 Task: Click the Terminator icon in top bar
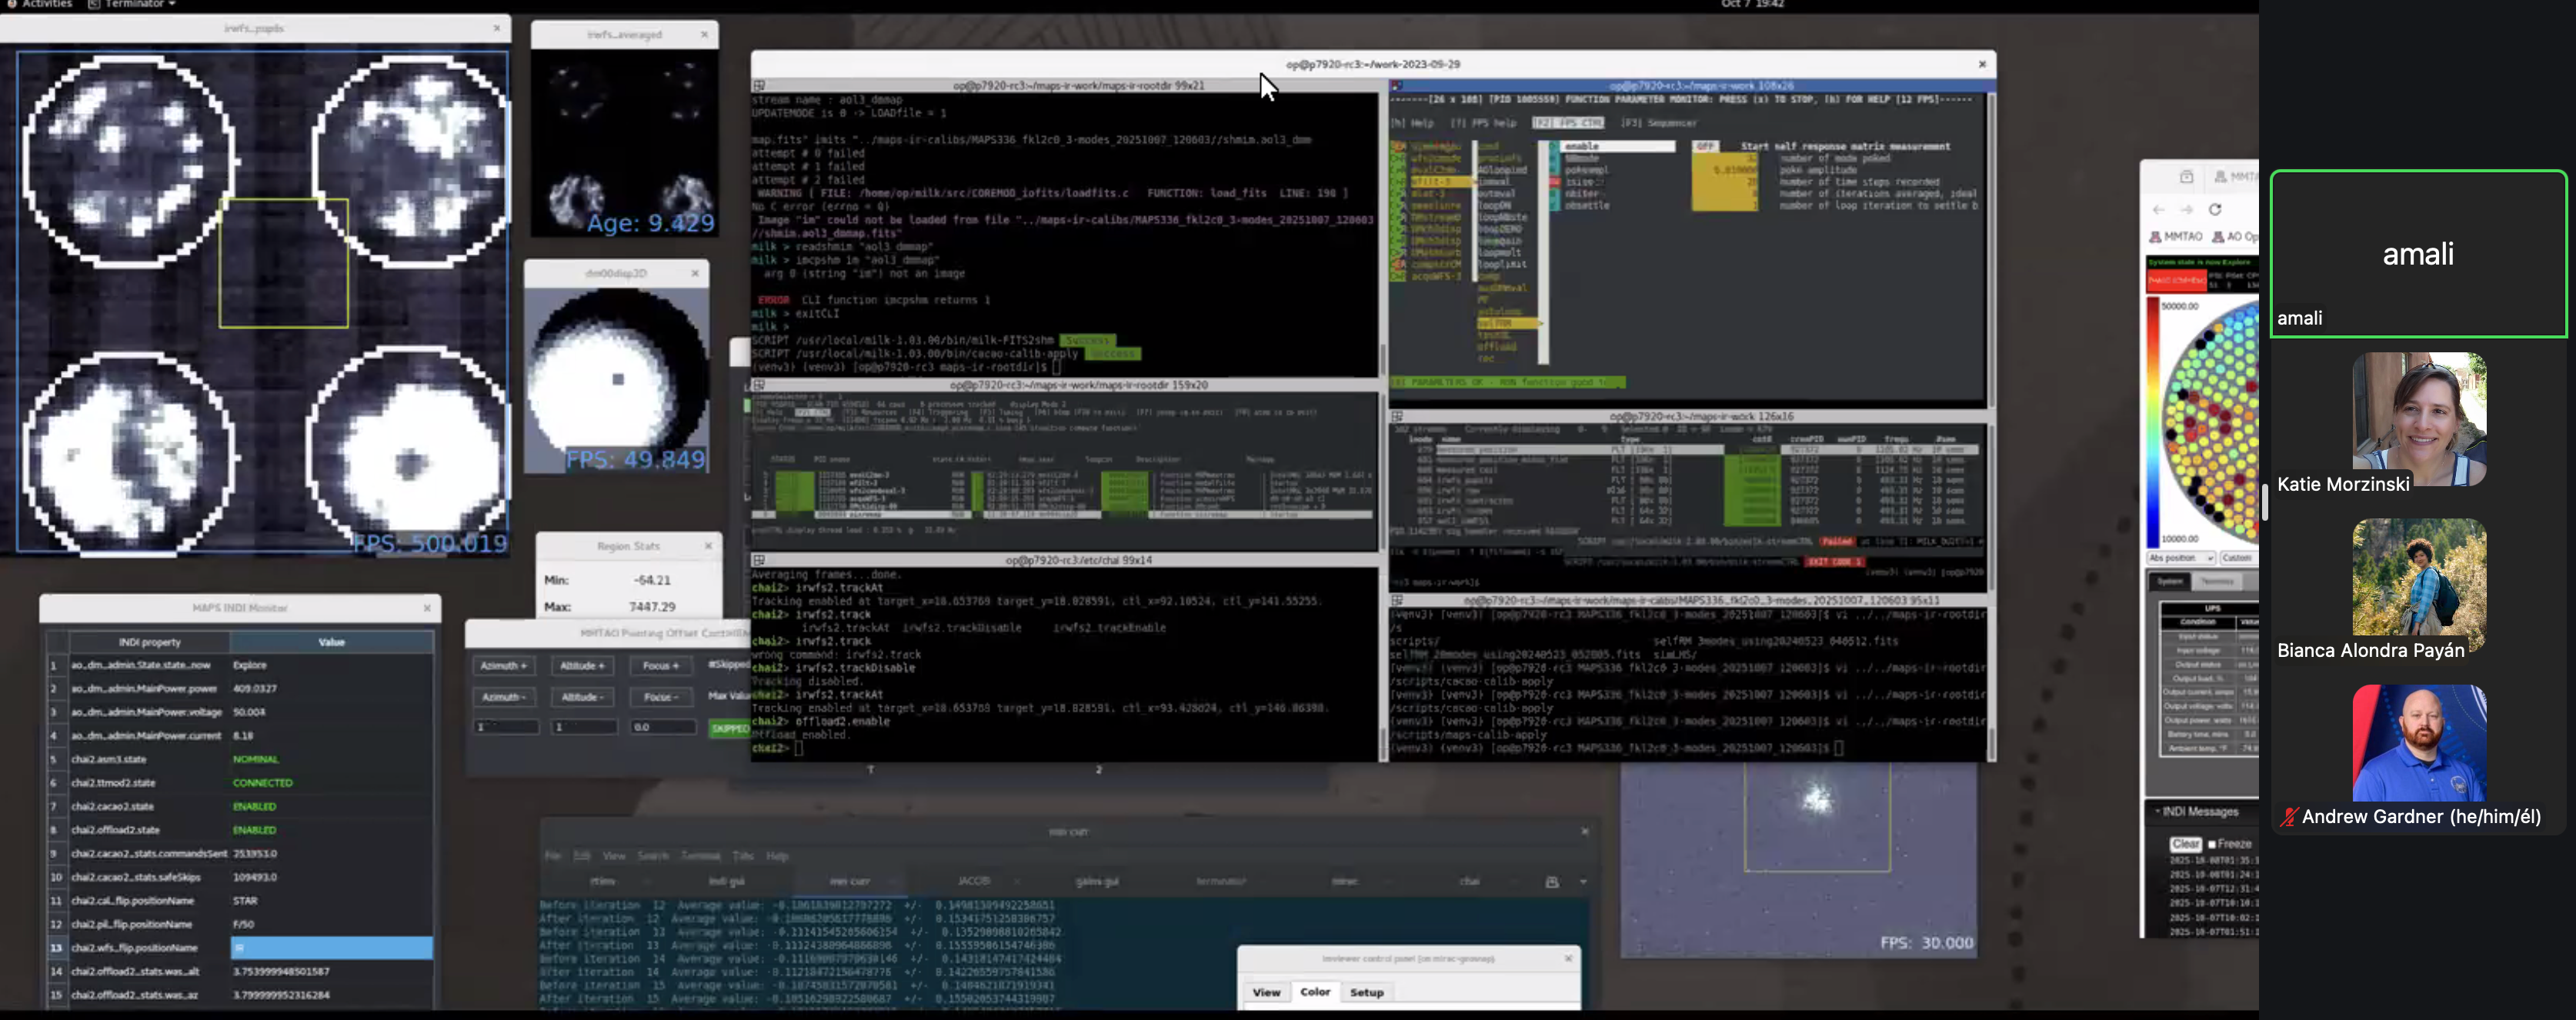pyautogui.click(x=94, y=4)
